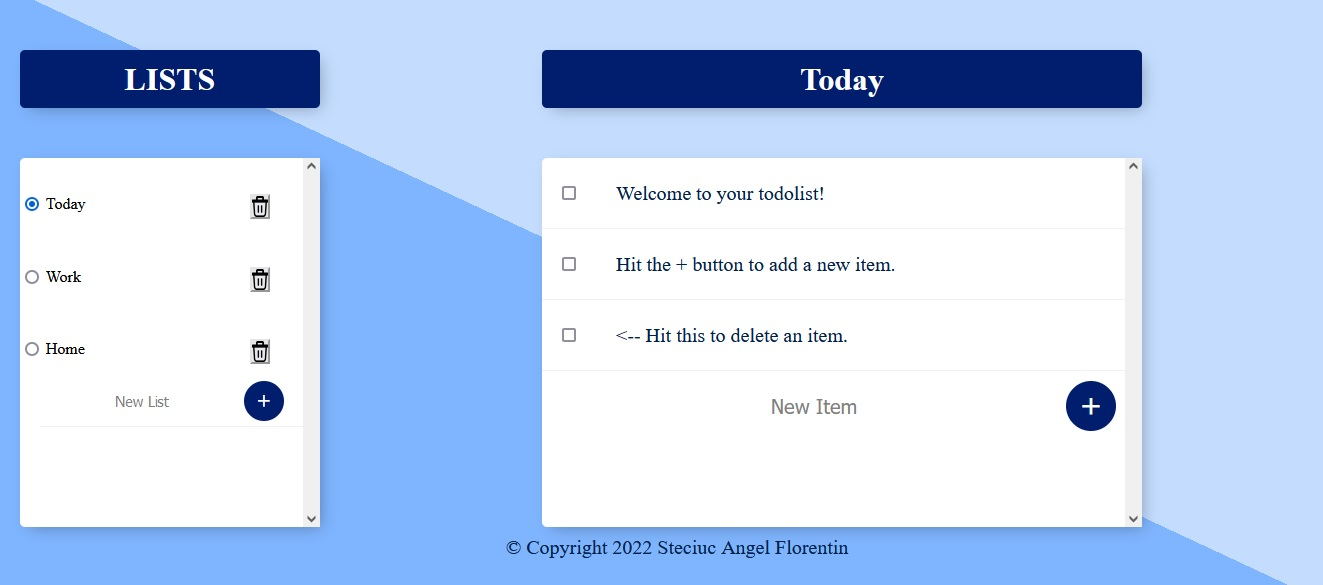Image resolution: width=1323 pixels, height=585 pixels.
Task: Focus the New List text field
Action: (x=142, y=402)
